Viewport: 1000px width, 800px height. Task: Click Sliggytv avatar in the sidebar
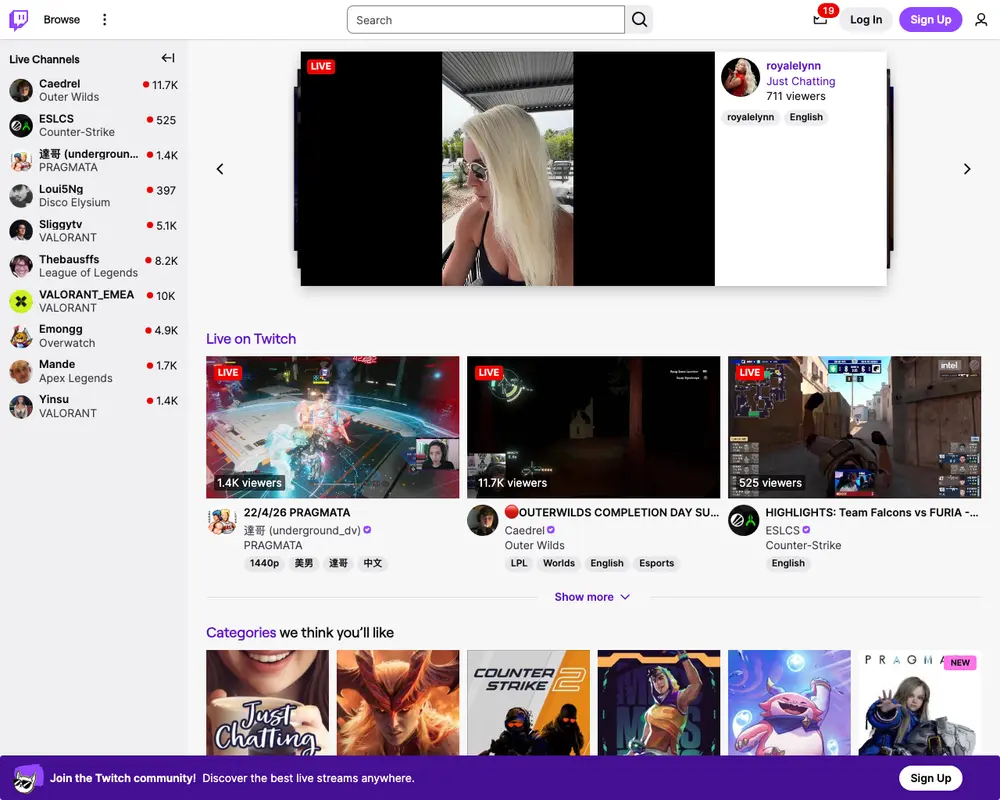(x=21, y=231)
